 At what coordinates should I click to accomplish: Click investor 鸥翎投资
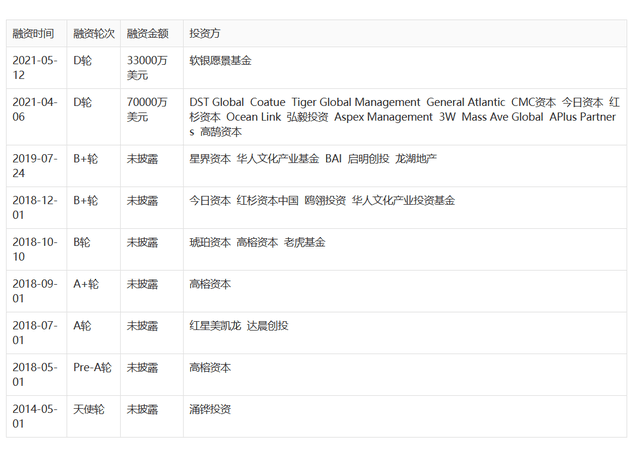325,201
